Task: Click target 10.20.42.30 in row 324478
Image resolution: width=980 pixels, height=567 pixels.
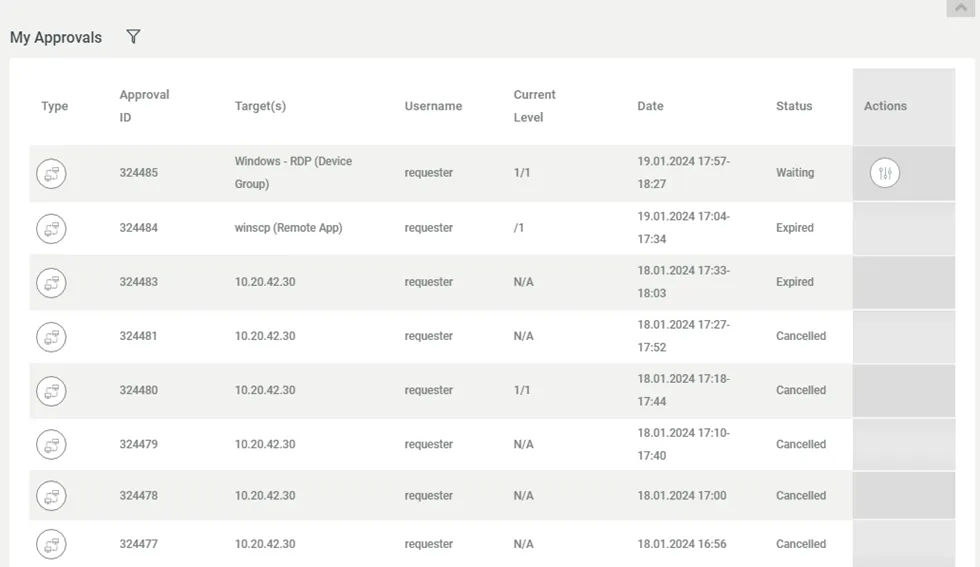Action: point(265,496)
